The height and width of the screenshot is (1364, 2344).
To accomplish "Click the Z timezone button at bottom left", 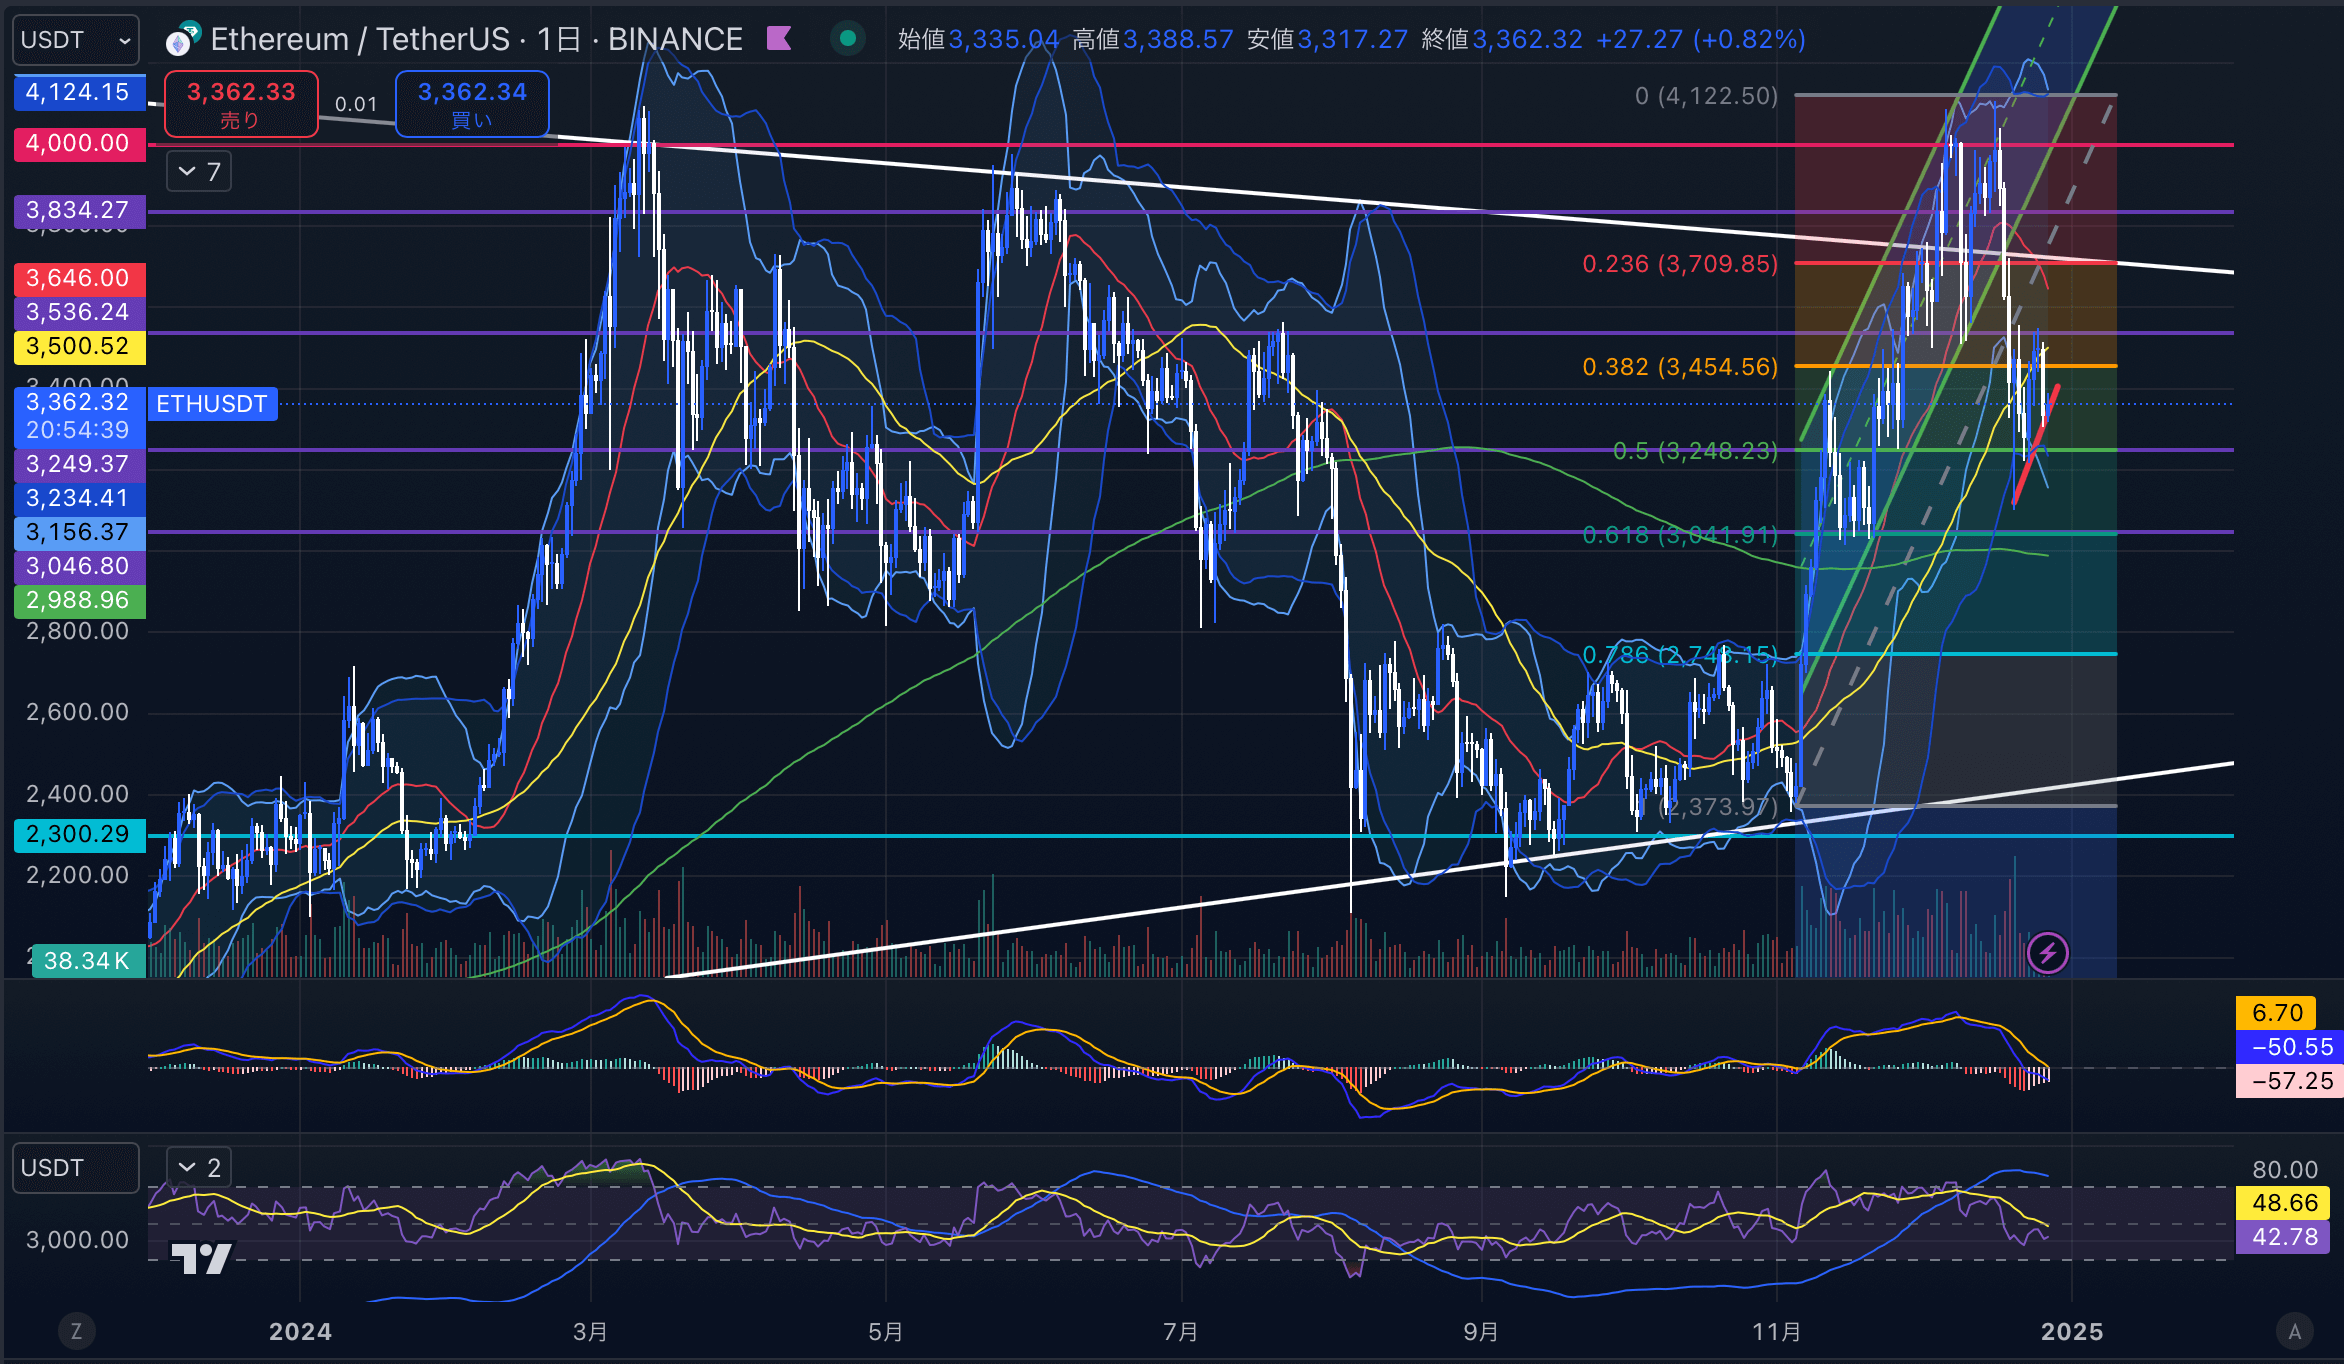I will coord(76,1331).
